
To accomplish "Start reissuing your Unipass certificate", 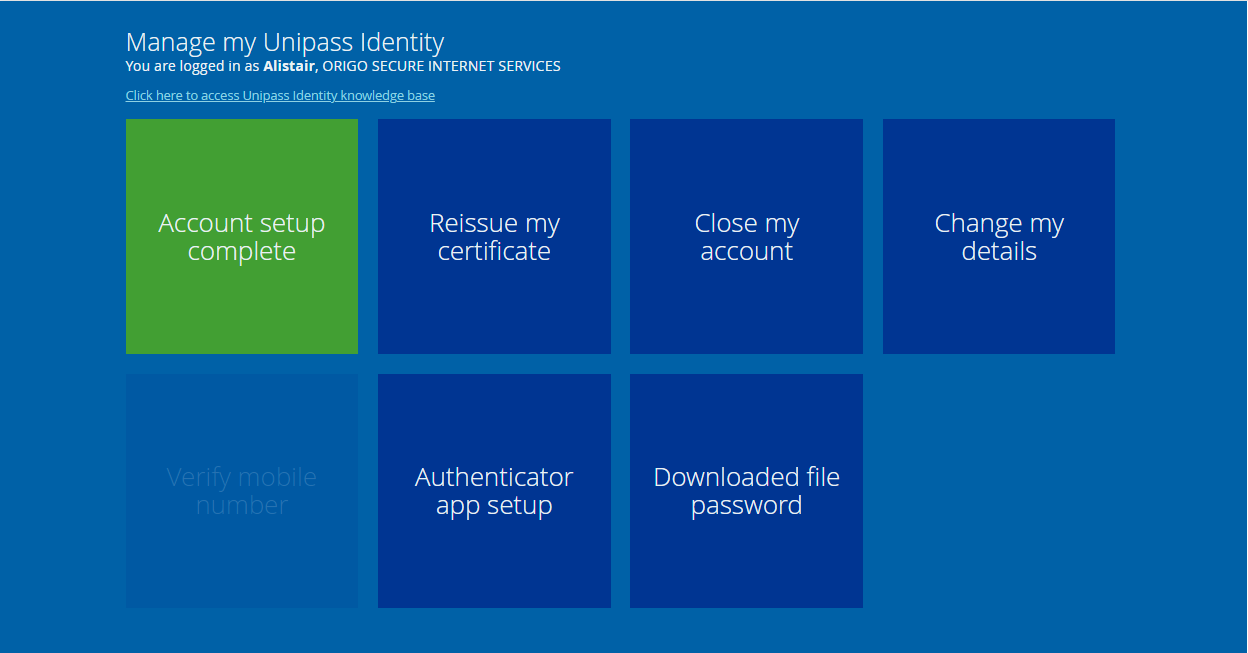I will pyautogui.click(x=494, y=236).
